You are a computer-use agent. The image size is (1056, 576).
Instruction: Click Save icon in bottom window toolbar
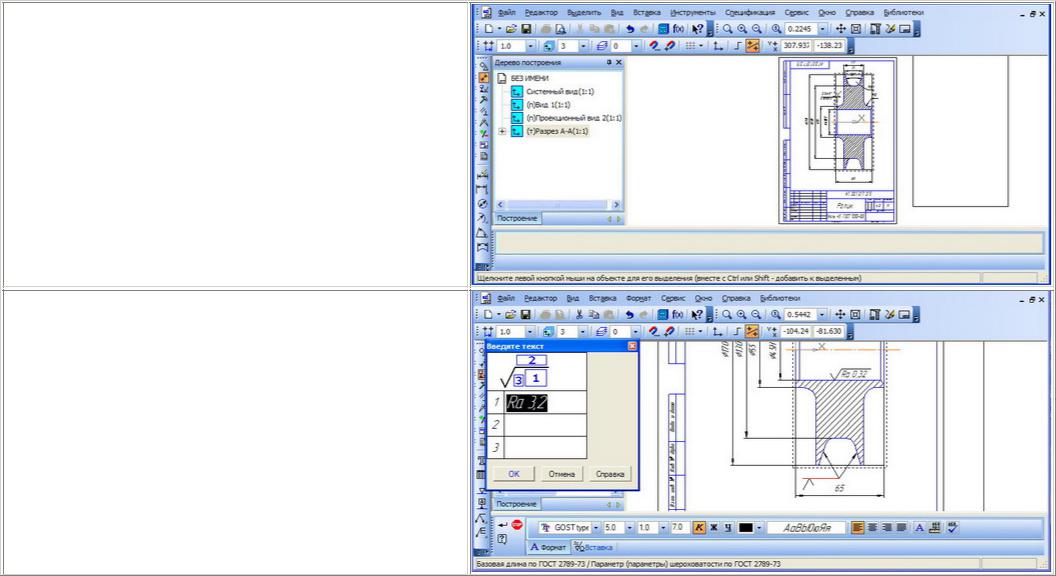[x=526, y=315]
